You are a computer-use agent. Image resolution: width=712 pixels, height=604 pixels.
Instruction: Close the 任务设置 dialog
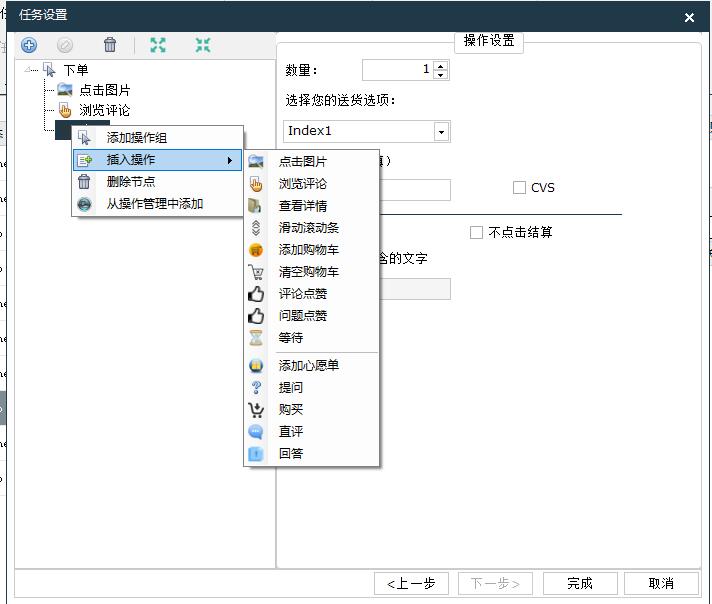[689, 17]
